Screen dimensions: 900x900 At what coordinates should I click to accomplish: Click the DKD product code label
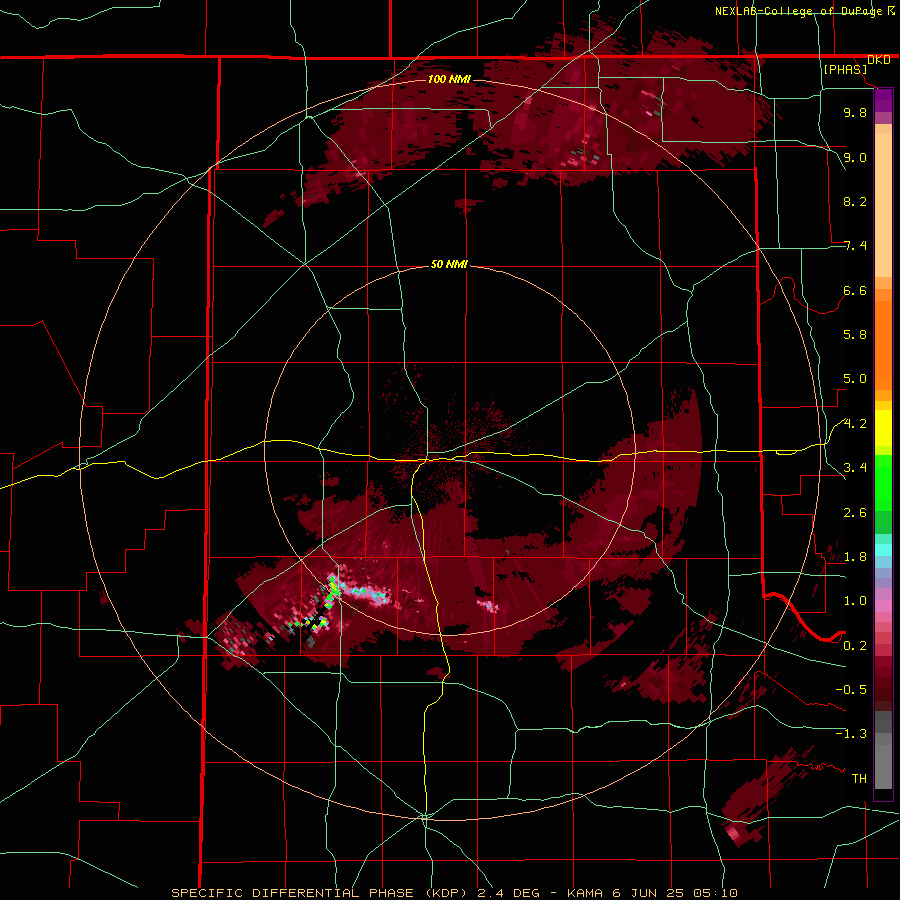879,60
